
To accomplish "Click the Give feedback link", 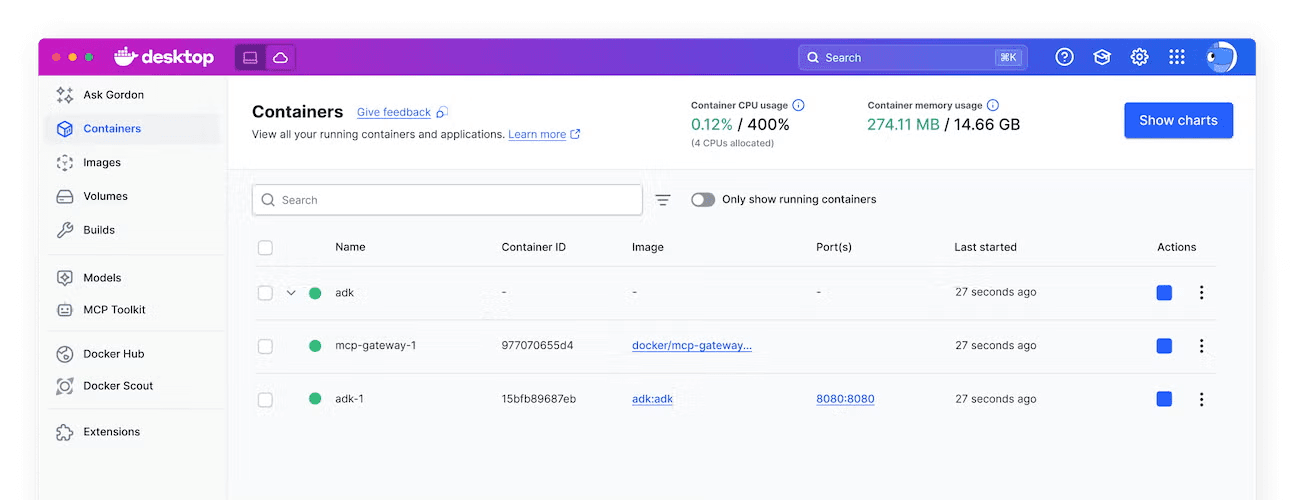I will 394,113.
